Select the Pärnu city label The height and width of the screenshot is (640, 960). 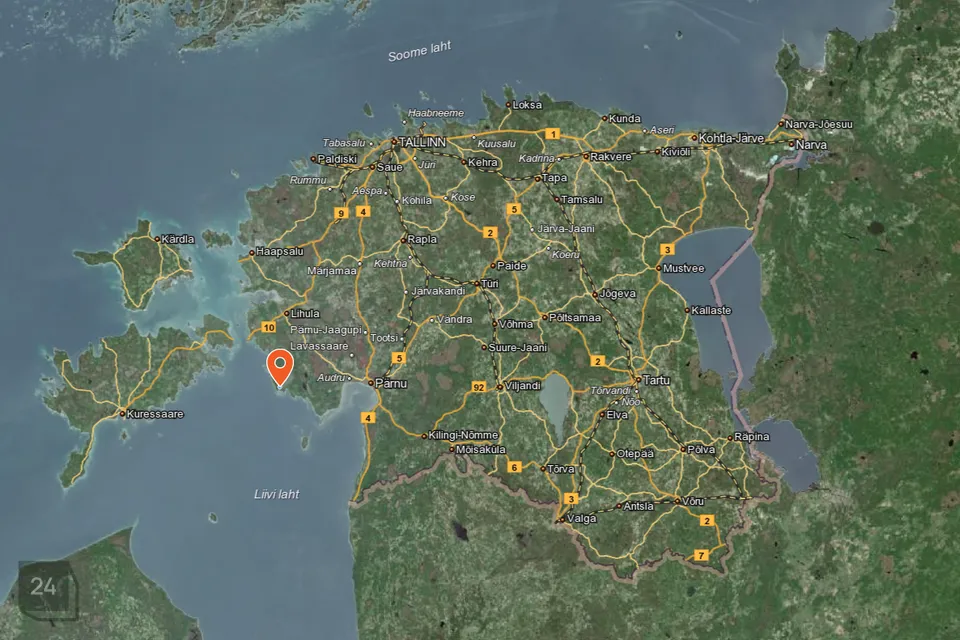(x=390, y=383)
